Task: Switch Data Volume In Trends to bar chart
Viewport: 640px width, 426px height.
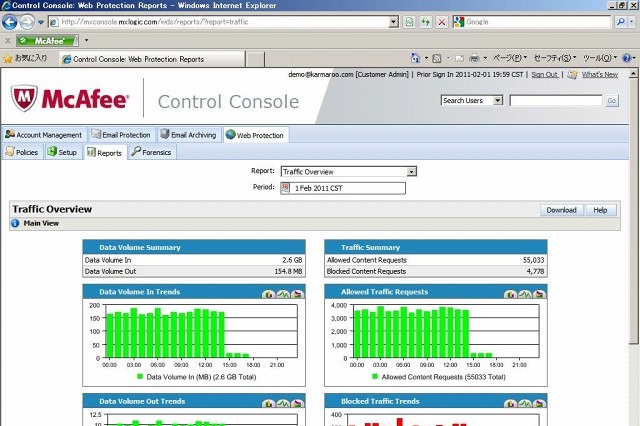Action: point(269,294)
